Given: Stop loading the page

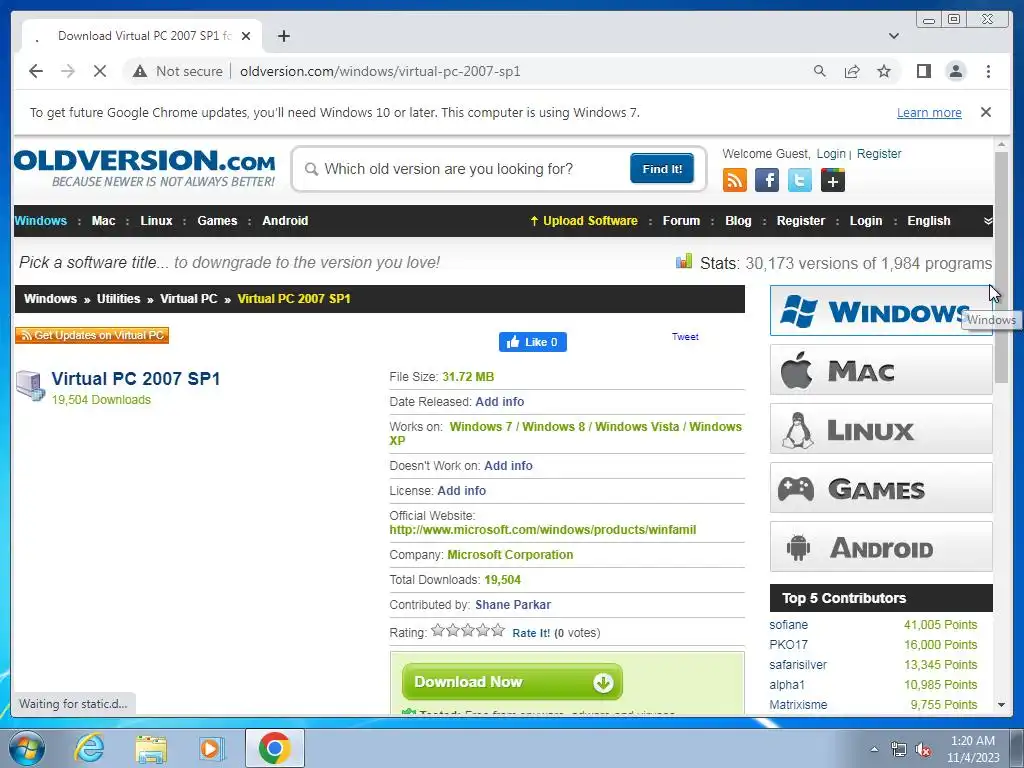Looking at the screenshot, I should [100, 71].
